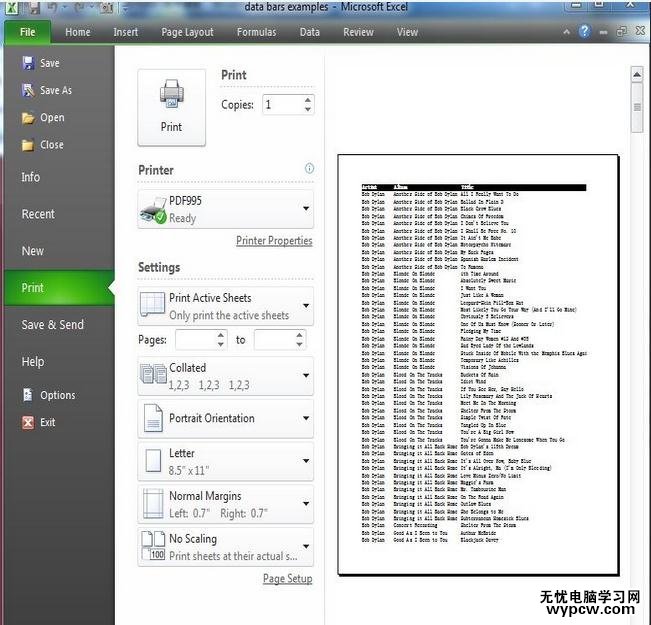The width and height of the screenshot is (651, 625).
Task: Expand the Normal Margins dropdown
Action: 306,504
